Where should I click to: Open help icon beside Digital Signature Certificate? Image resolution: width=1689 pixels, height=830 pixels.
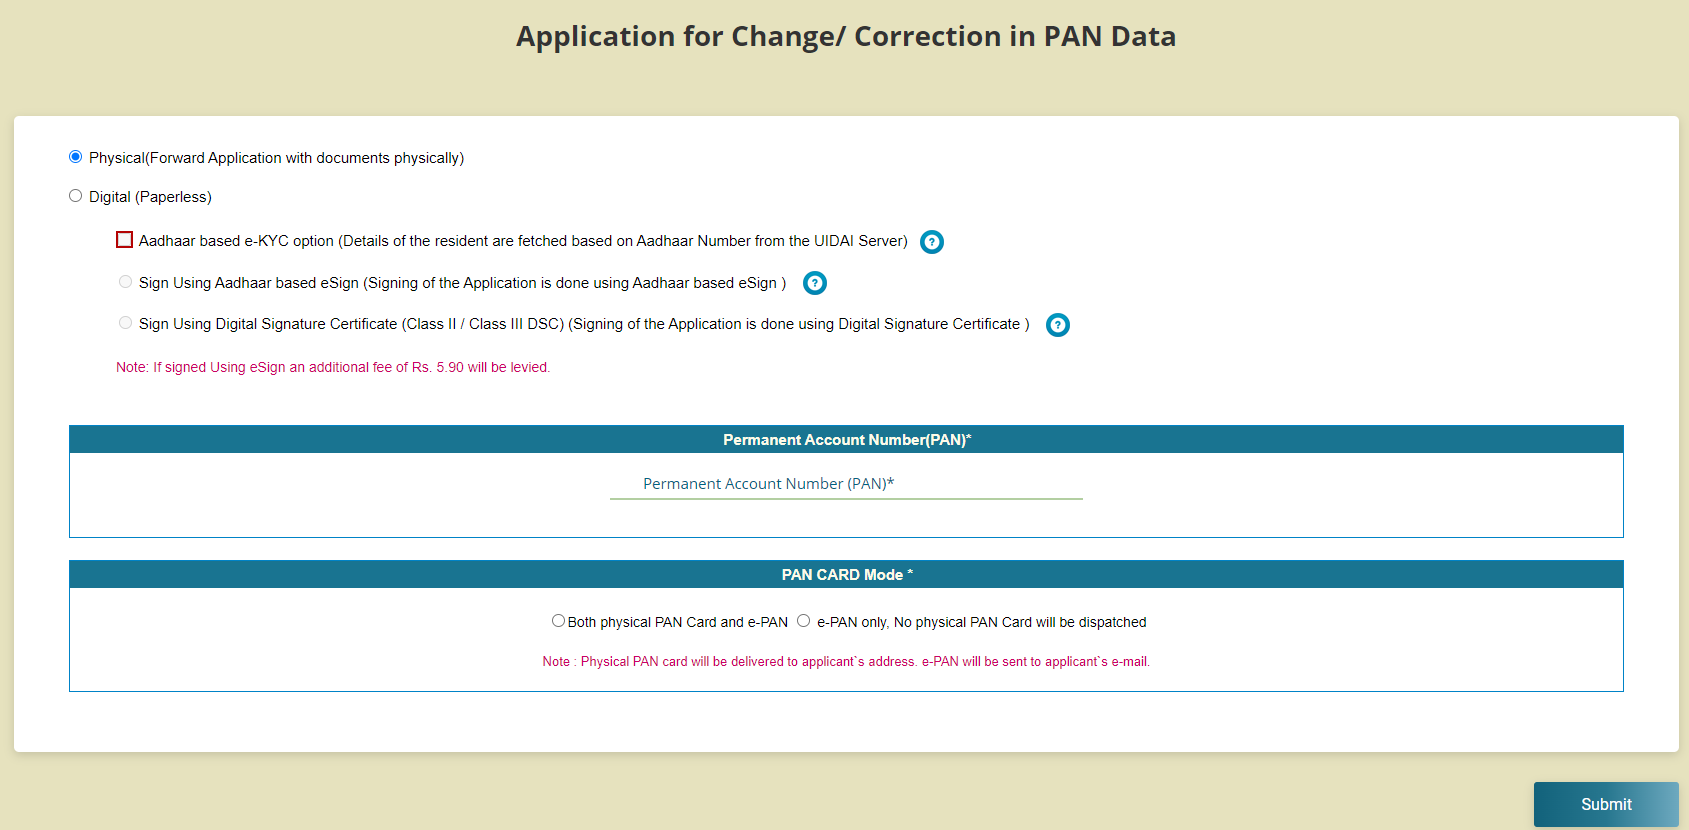tap(1058, 325)
